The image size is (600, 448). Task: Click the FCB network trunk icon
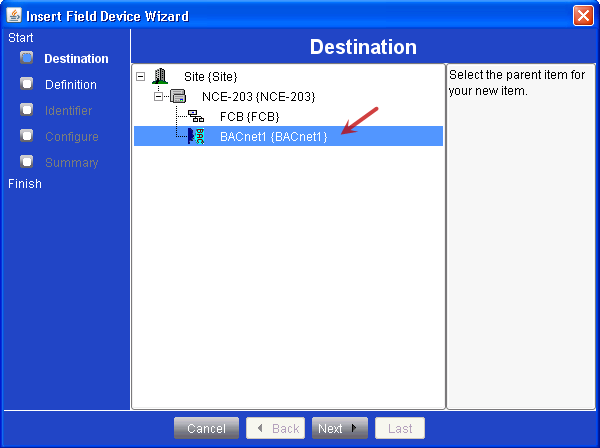196,116
